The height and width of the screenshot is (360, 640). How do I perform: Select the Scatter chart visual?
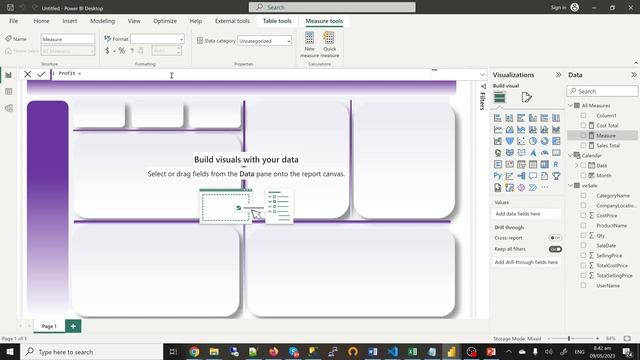pyautogui.click(x=521, y=141)
